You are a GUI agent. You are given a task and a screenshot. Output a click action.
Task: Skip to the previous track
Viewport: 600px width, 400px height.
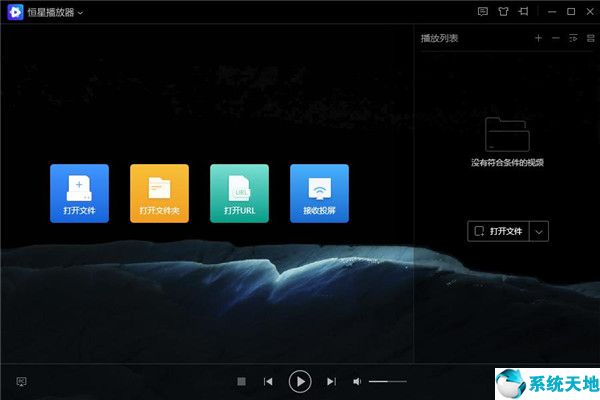(268, 381)
